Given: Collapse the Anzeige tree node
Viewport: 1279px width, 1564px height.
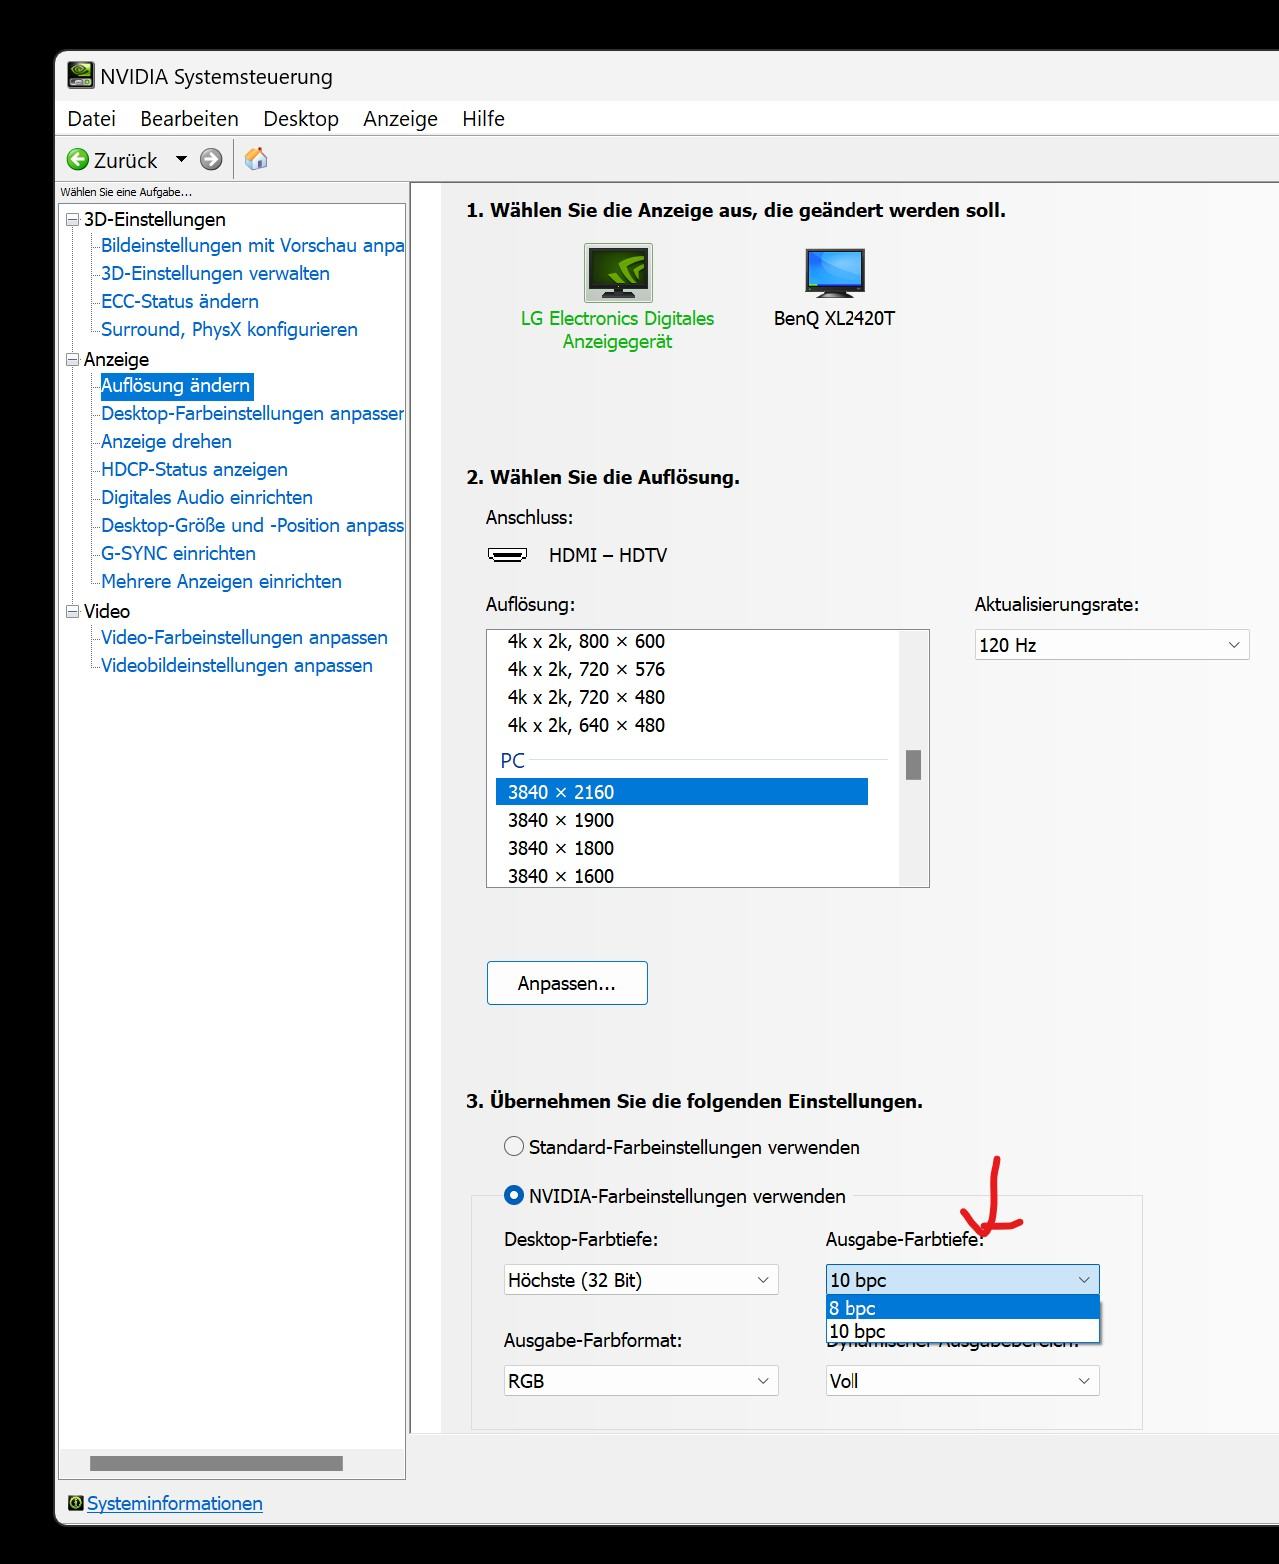Looking at the screenshot, I should (72, 359).
